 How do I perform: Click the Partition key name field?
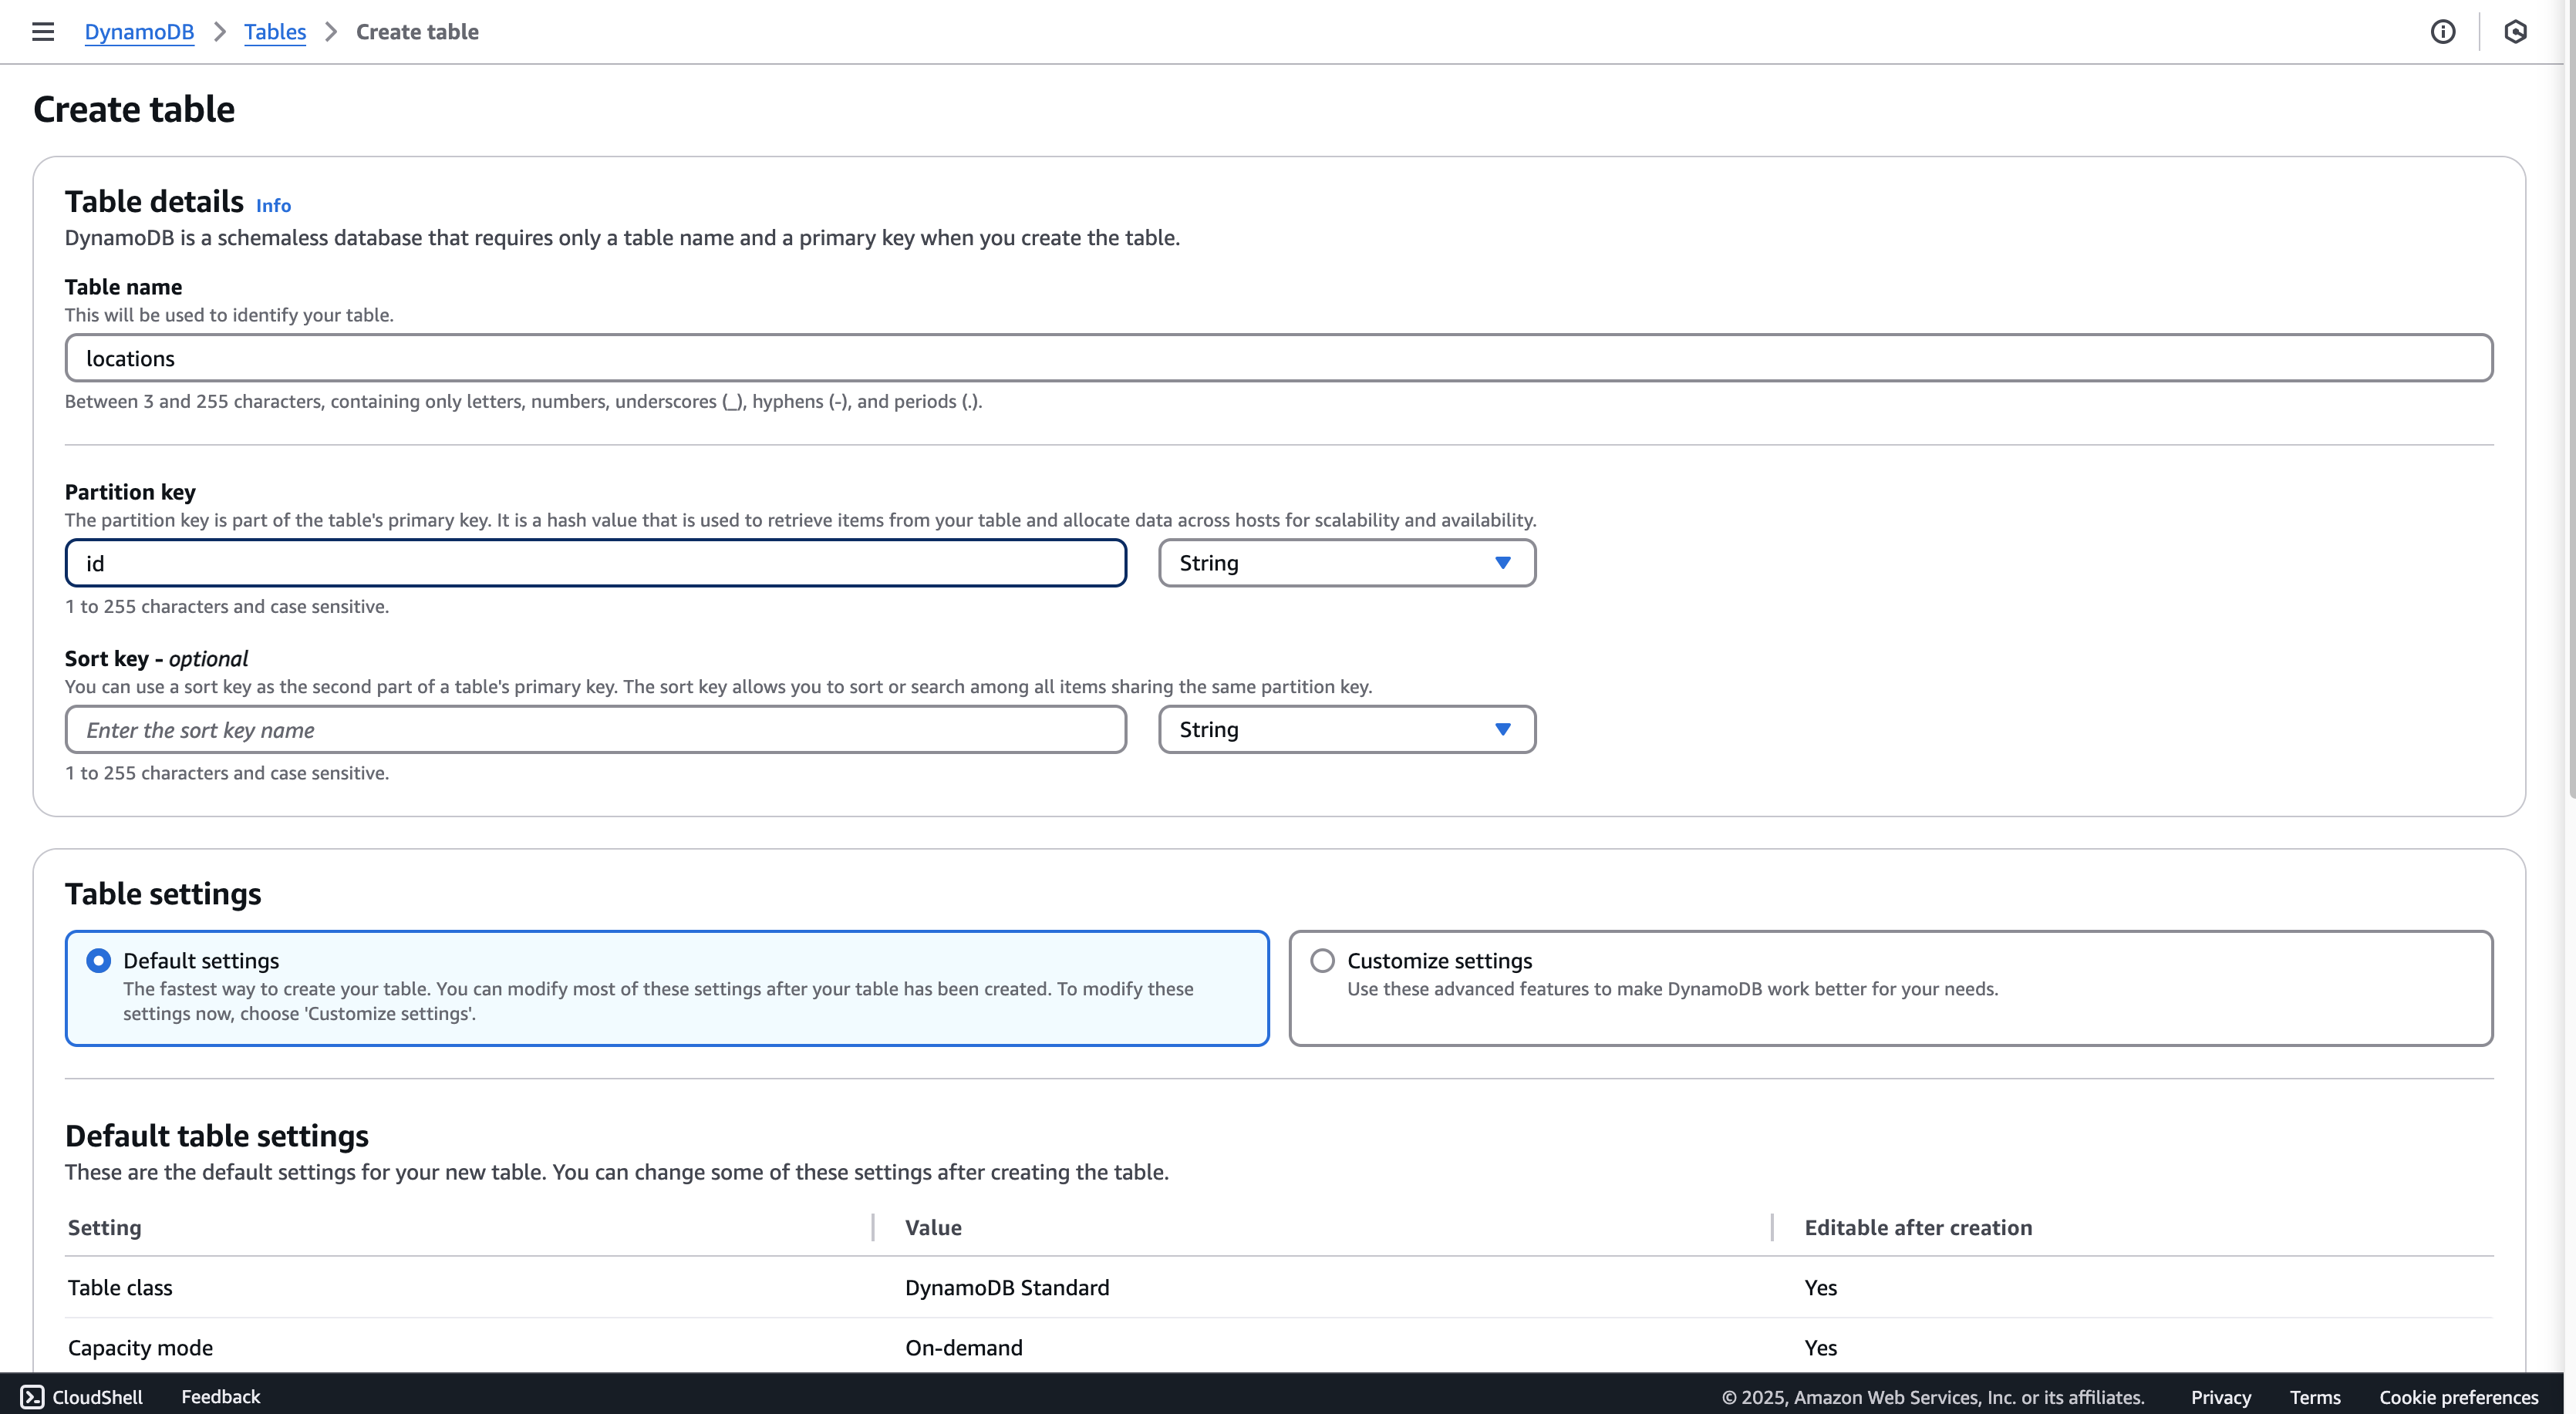[596, 563]
